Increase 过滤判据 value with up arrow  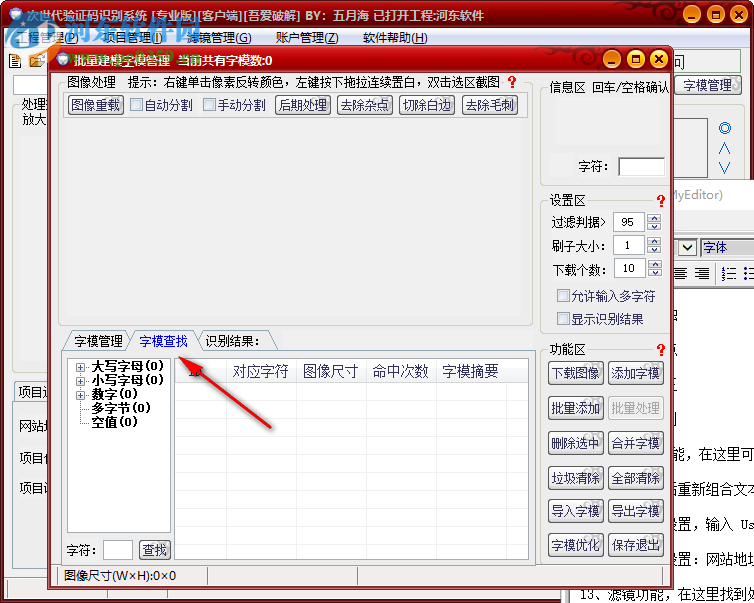click(x=654, y=218)
